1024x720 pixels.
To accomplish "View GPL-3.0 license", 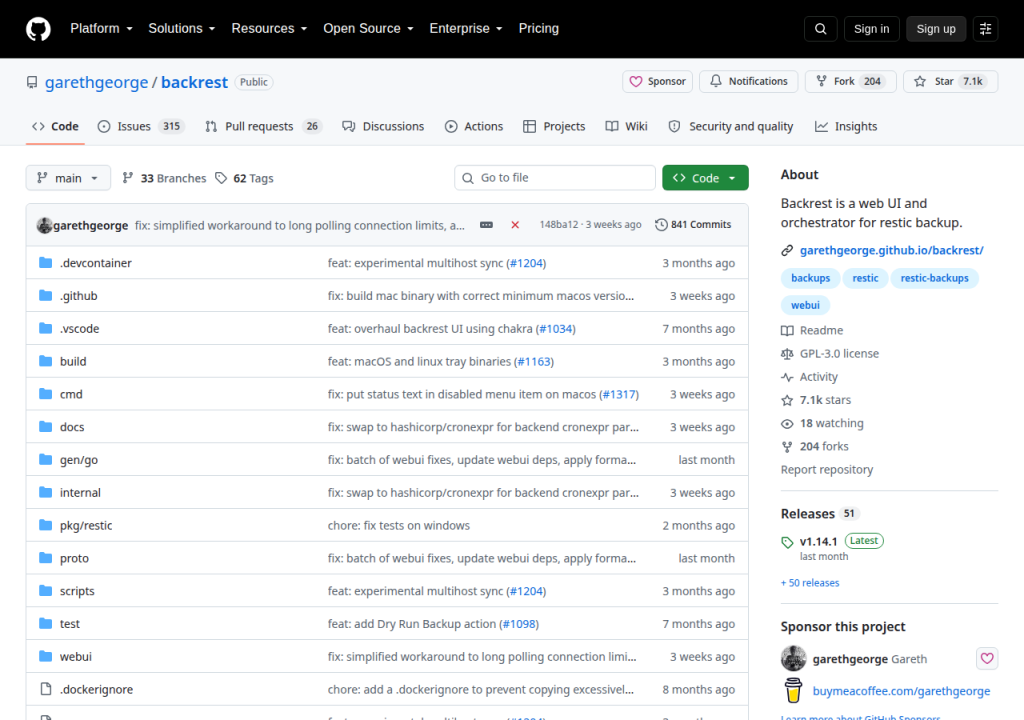I will (830, 353).
